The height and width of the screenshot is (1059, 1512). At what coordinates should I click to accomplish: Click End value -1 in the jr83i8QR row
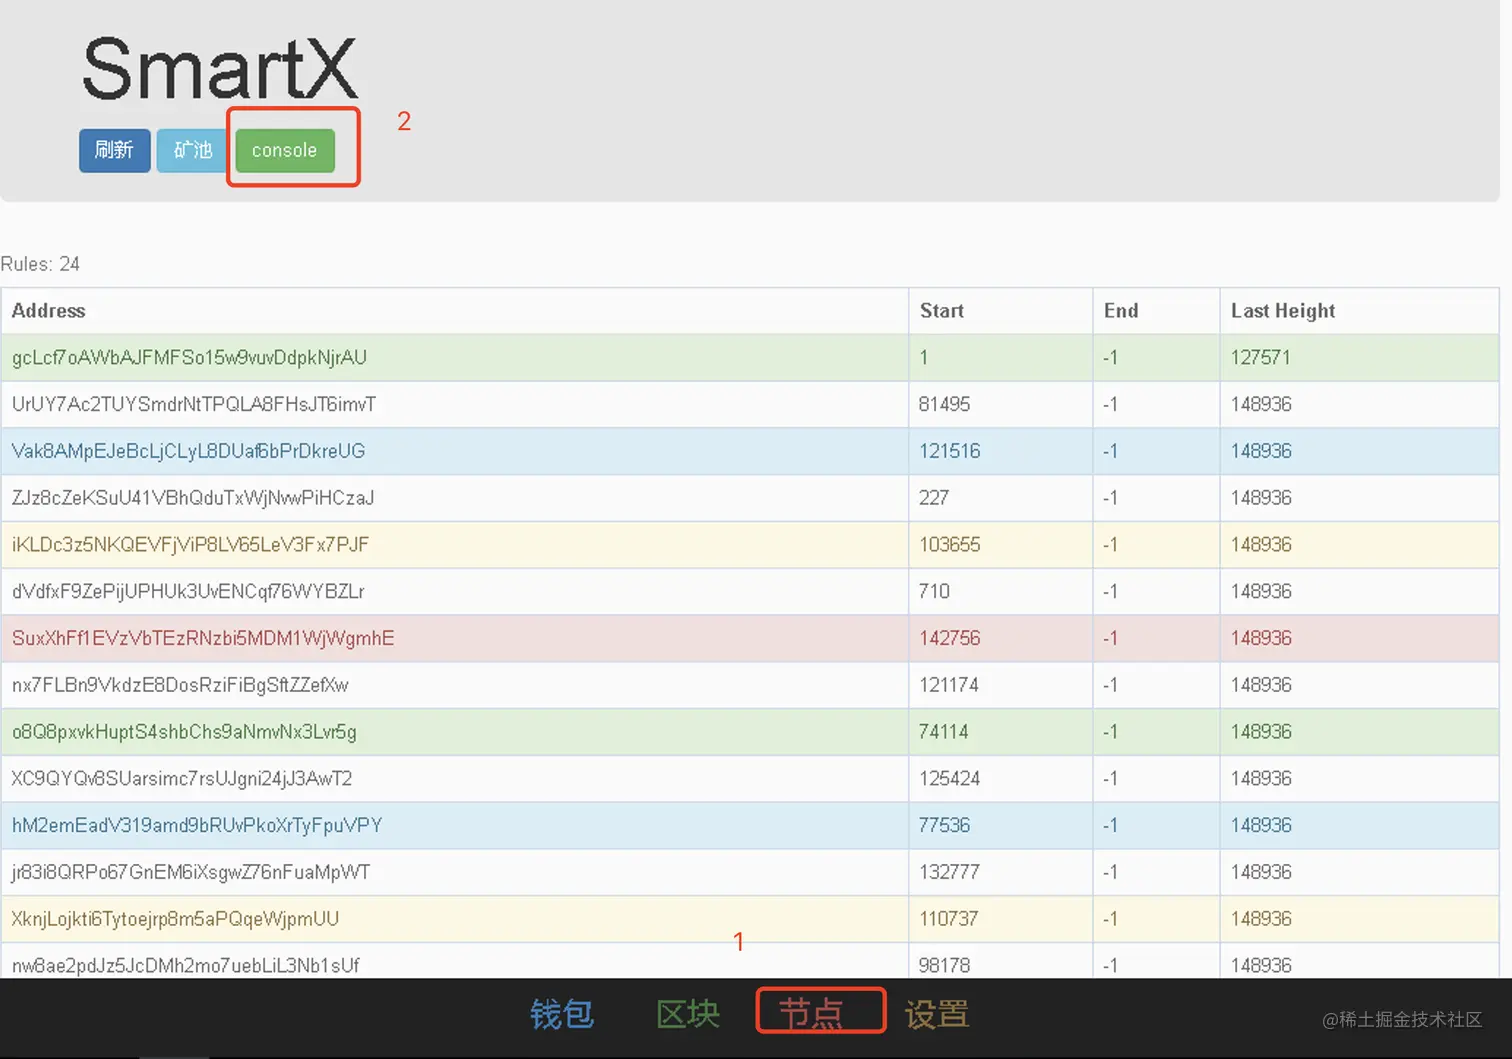click(1111, 872)
